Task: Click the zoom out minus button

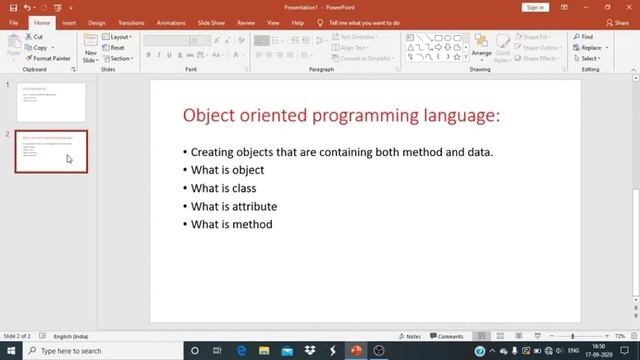Action: [x=552, y=336]
